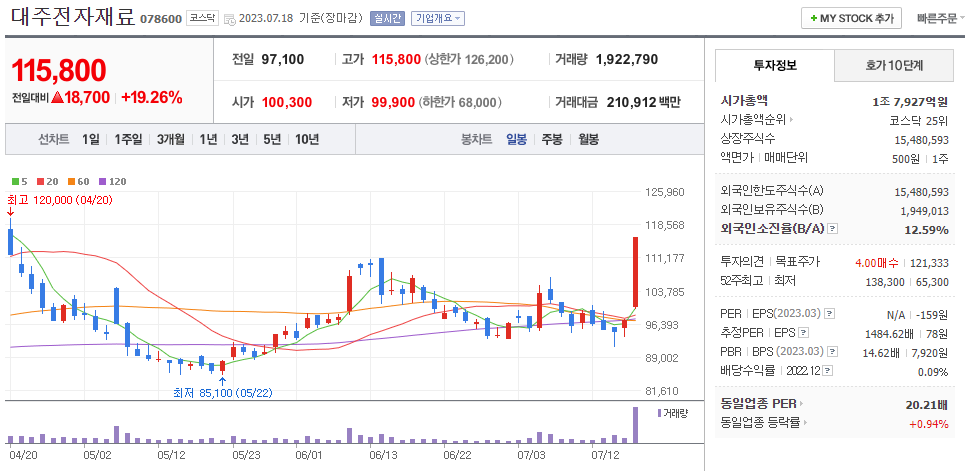Screen dimensions: 970x471
Task: Open the 기업개요 dropdown
Action: click(437, 19)
